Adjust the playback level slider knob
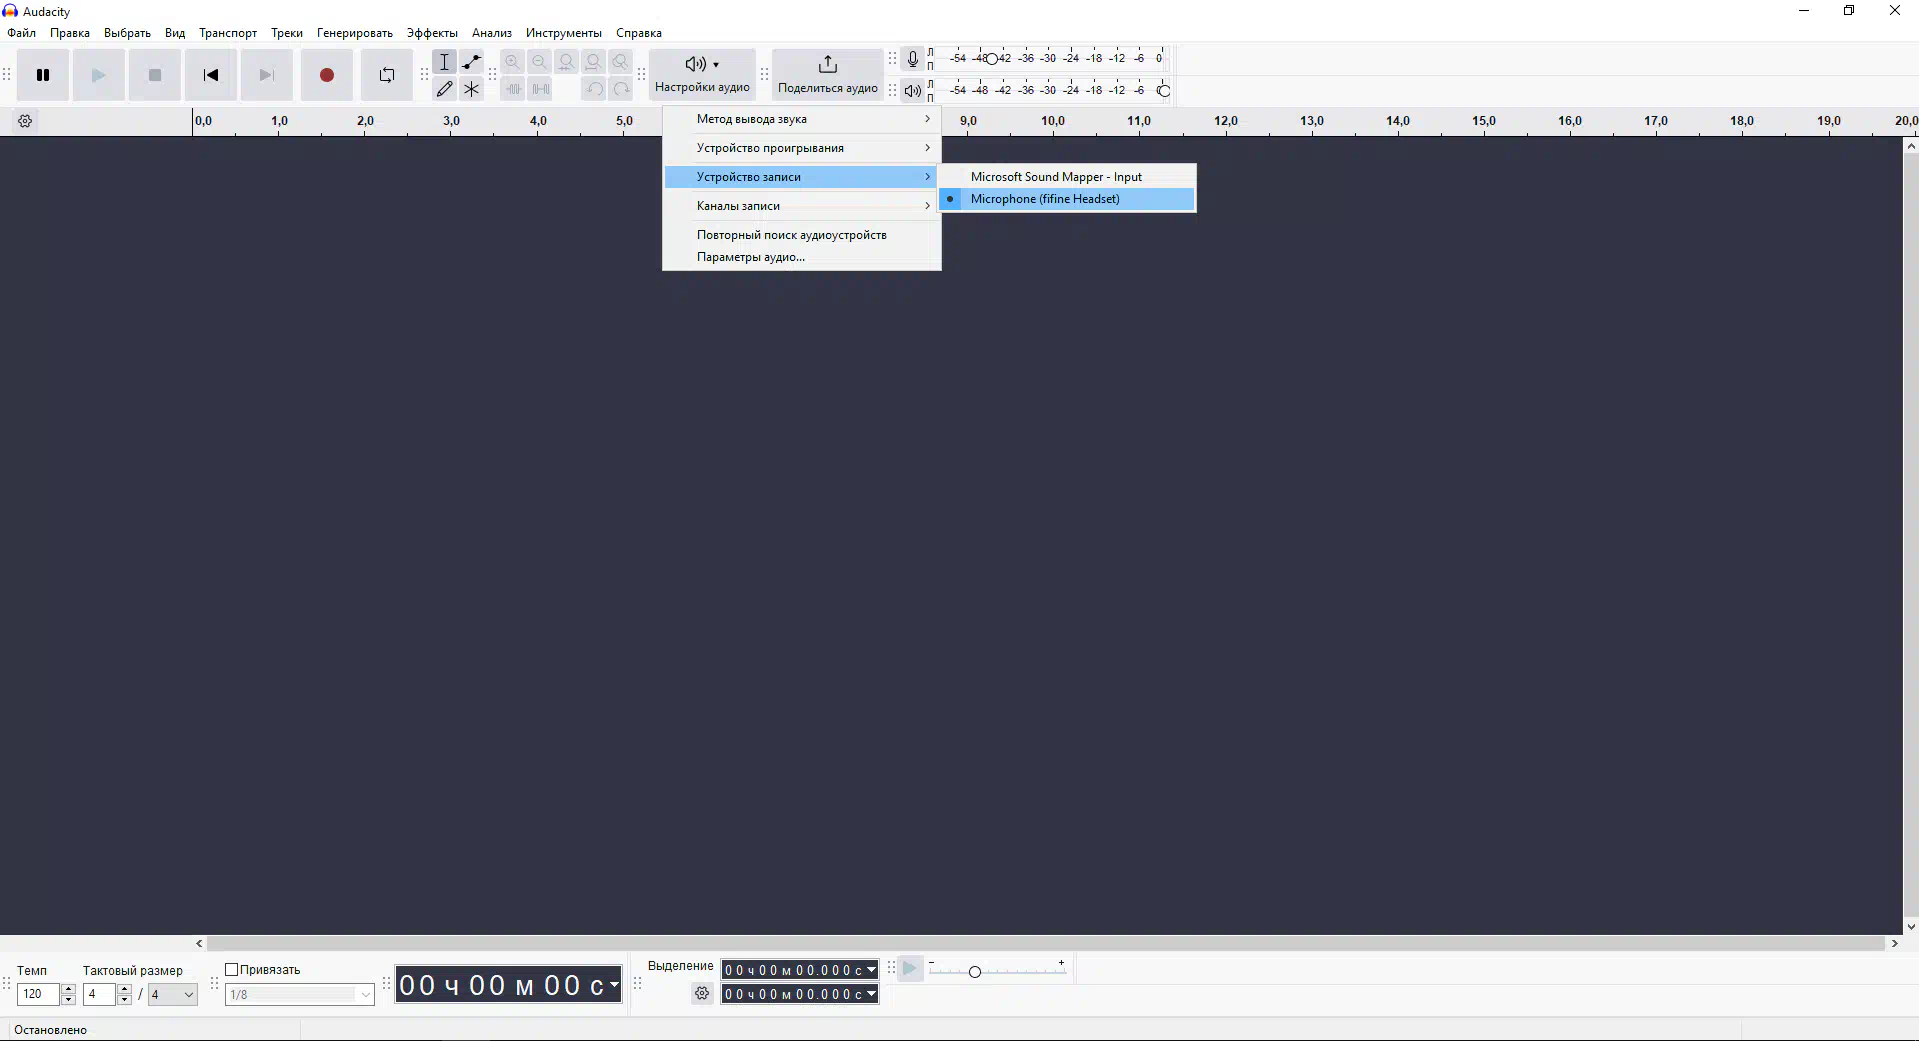The width and height of the screenshot is (1919, 1041). (x=1164, y=91)
